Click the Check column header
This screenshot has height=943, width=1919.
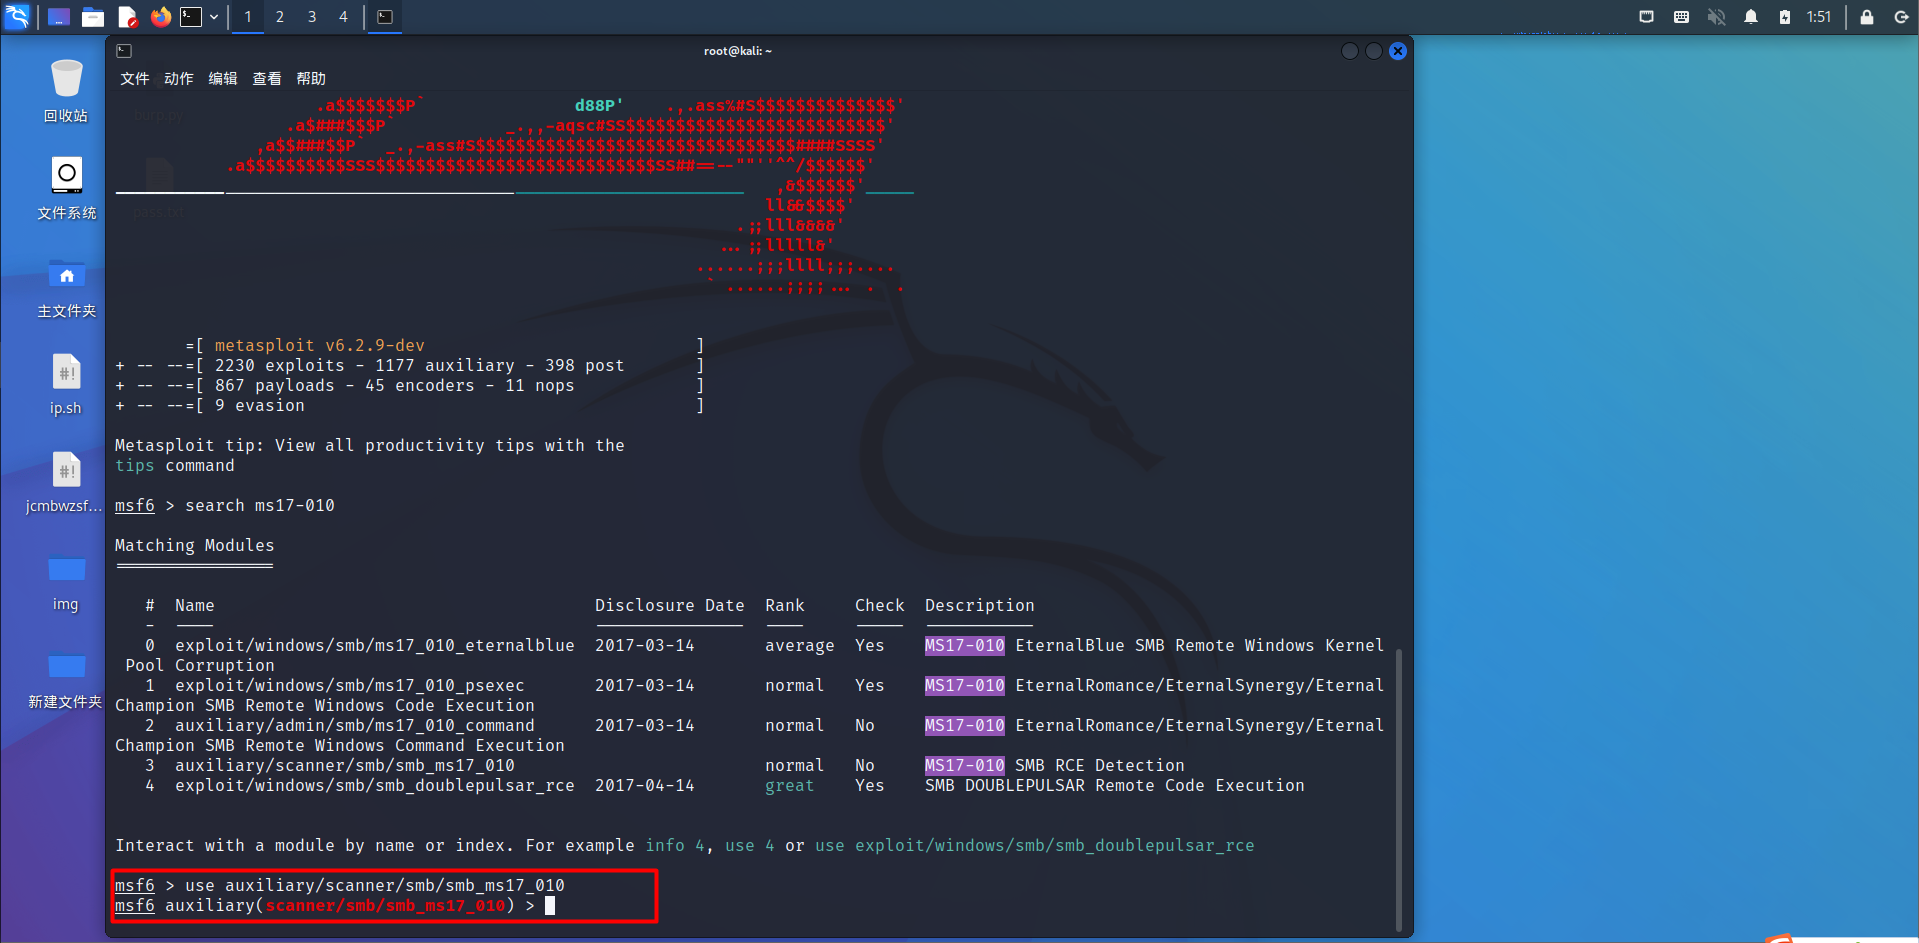[880, 606]
